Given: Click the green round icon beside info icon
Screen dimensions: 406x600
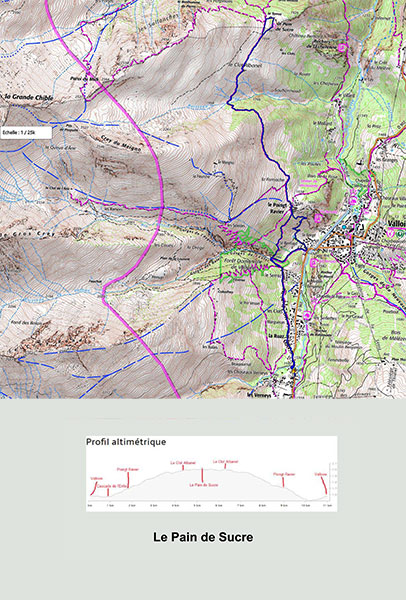Looking at the screenshot, I should click(x=401, y=233).
